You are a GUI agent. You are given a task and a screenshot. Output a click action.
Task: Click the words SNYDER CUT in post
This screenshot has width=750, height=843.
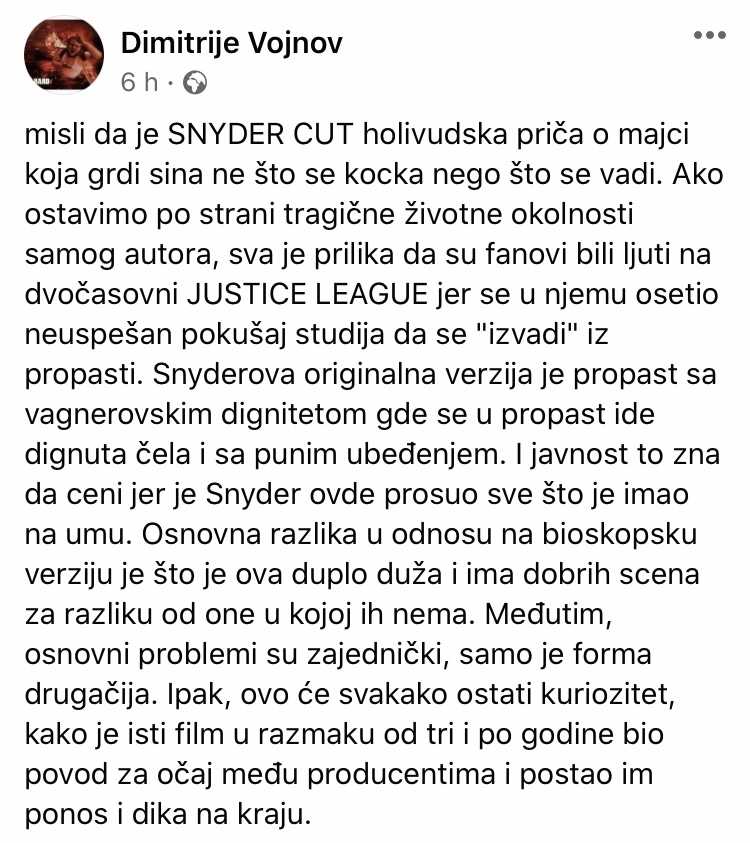tap(260, 135)
